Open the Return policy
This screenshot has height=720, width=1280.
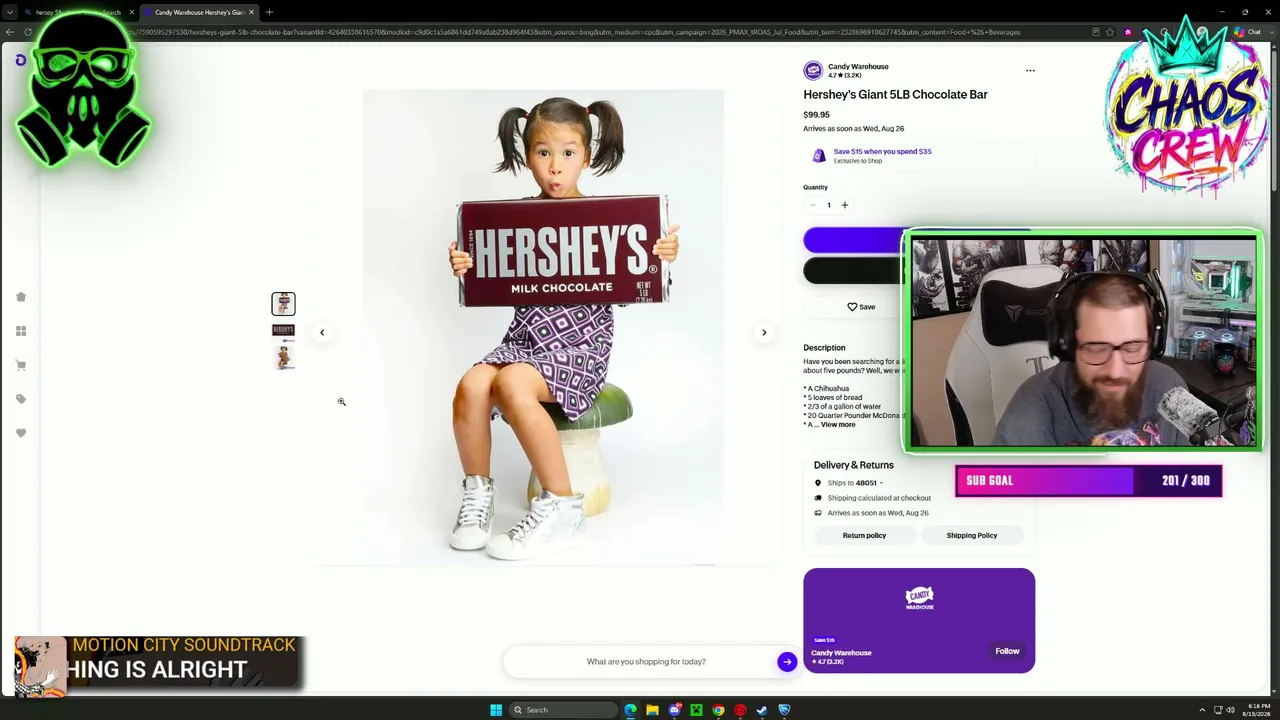coord(864,536)
